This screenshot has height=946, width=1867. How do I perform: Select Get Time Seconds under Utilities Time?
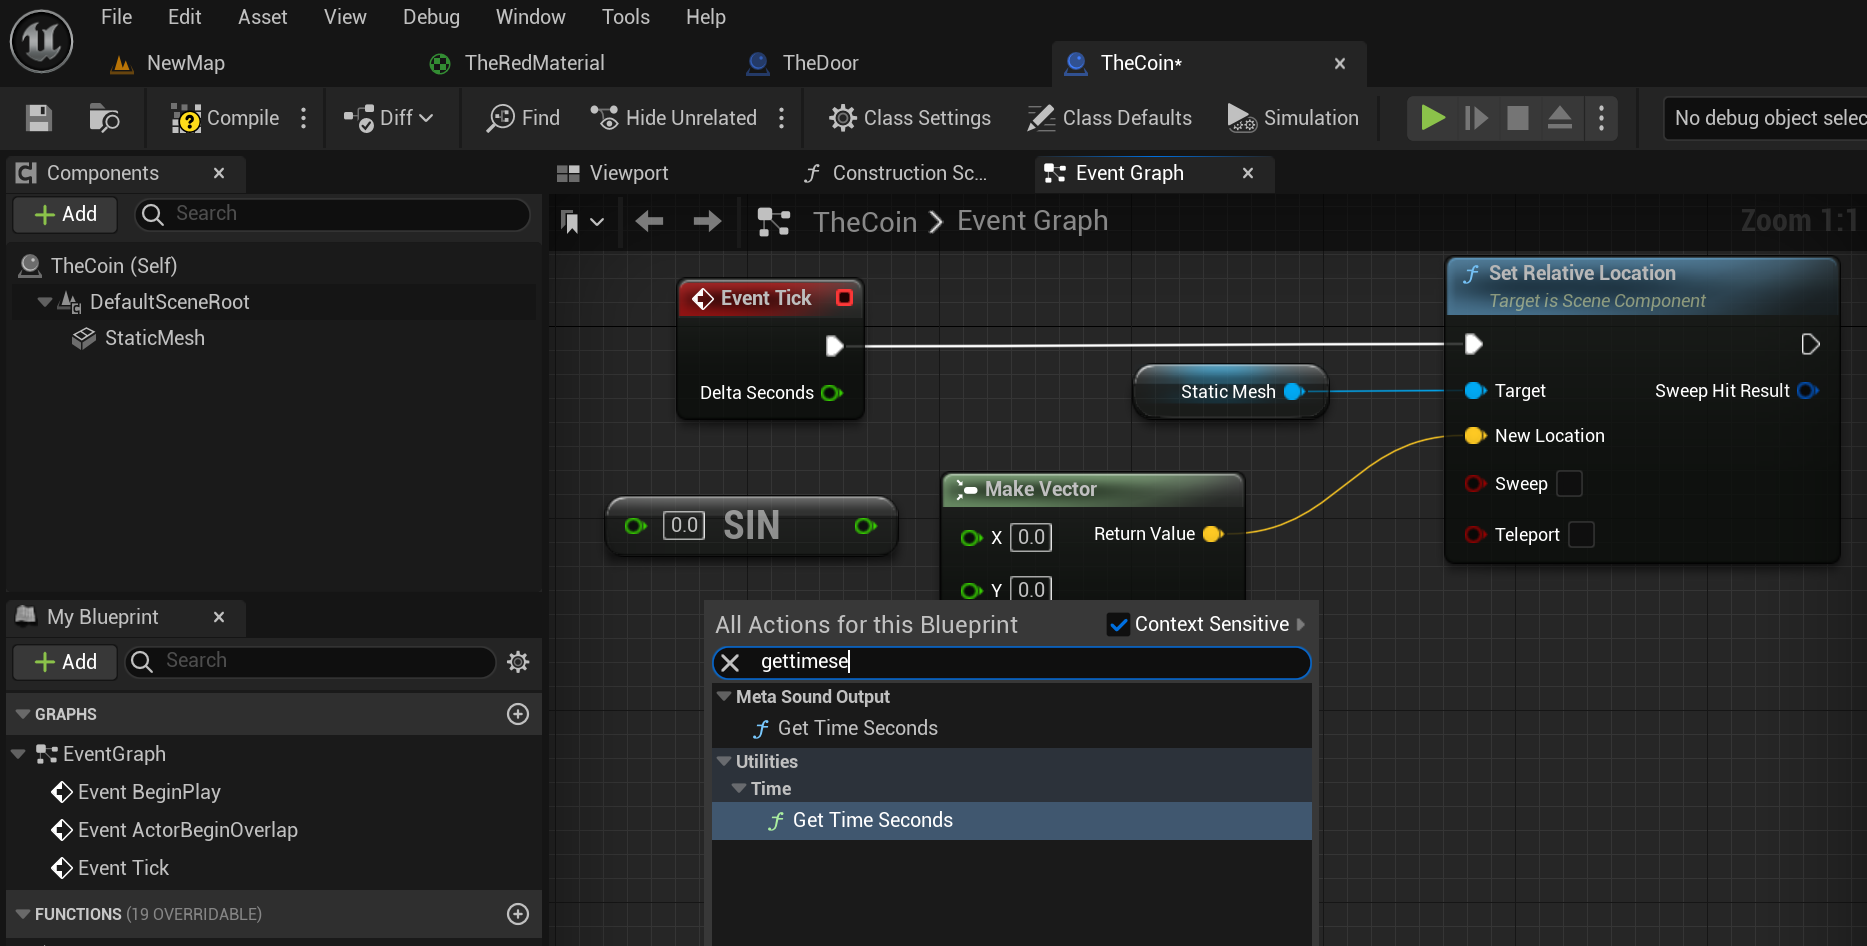pos(872,820)
